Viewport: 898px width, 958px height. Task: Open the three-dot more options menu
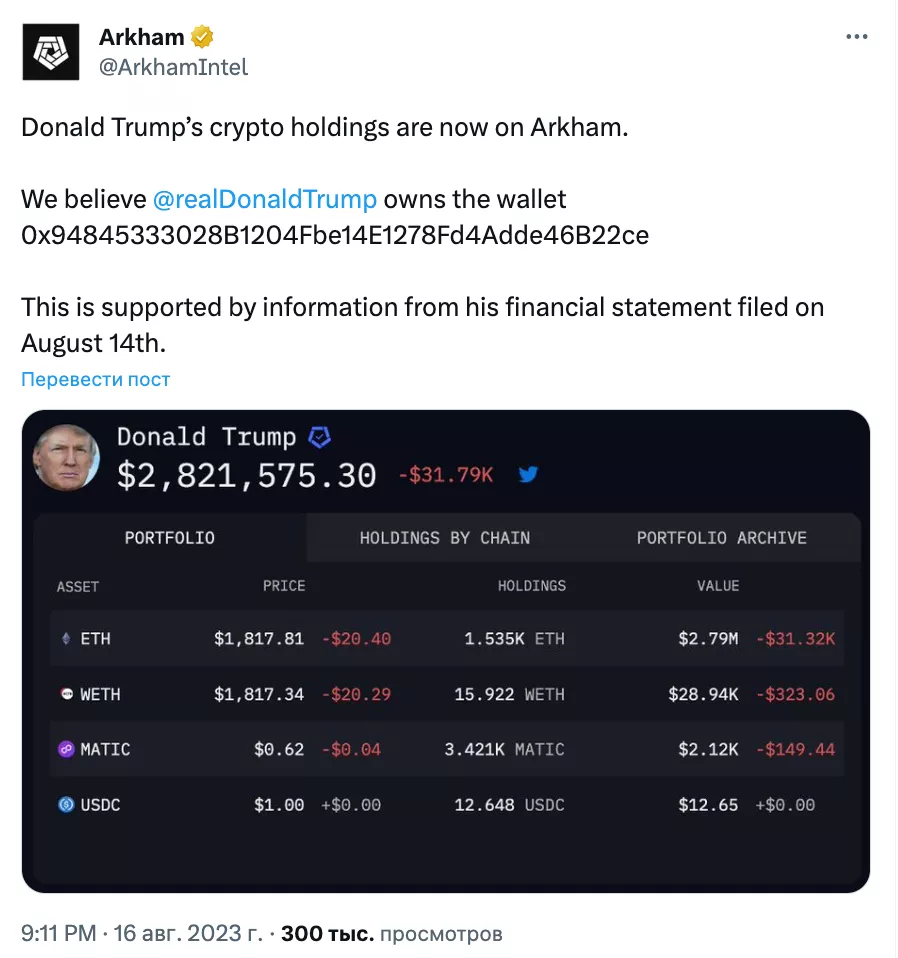point(856,37)
